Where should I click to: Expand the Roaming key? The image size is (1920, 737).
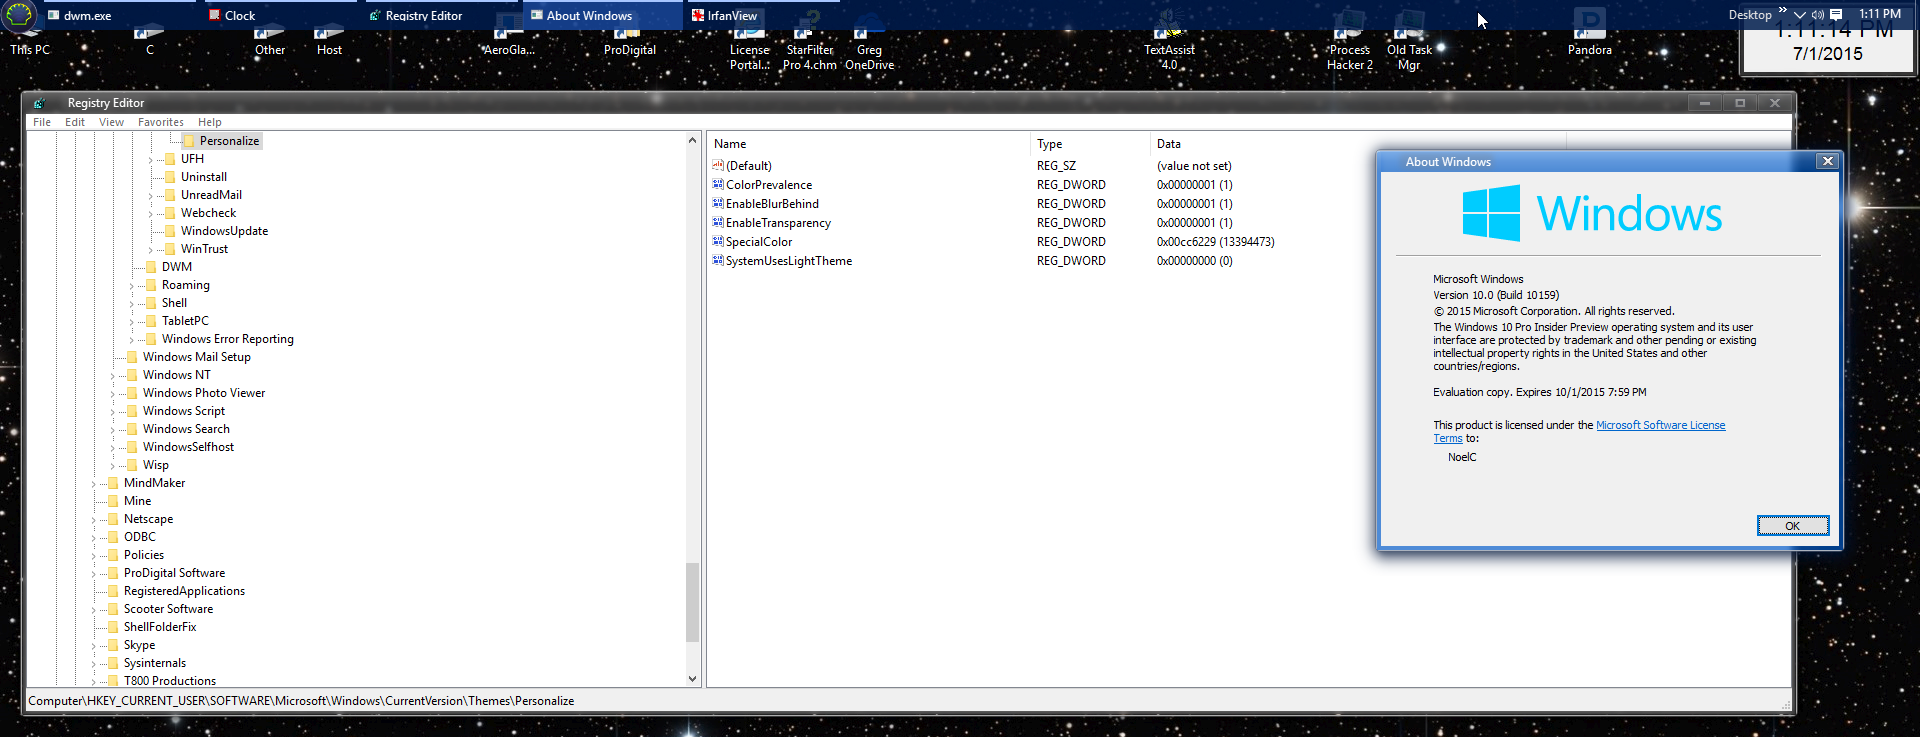tap(132, 286)
